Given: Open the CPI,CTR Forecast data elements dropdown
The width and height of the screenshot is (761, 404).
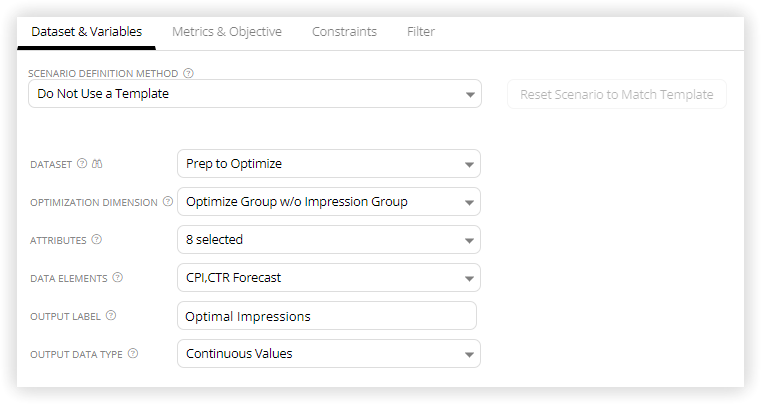Looking at the screenshot, I should 329,278.
